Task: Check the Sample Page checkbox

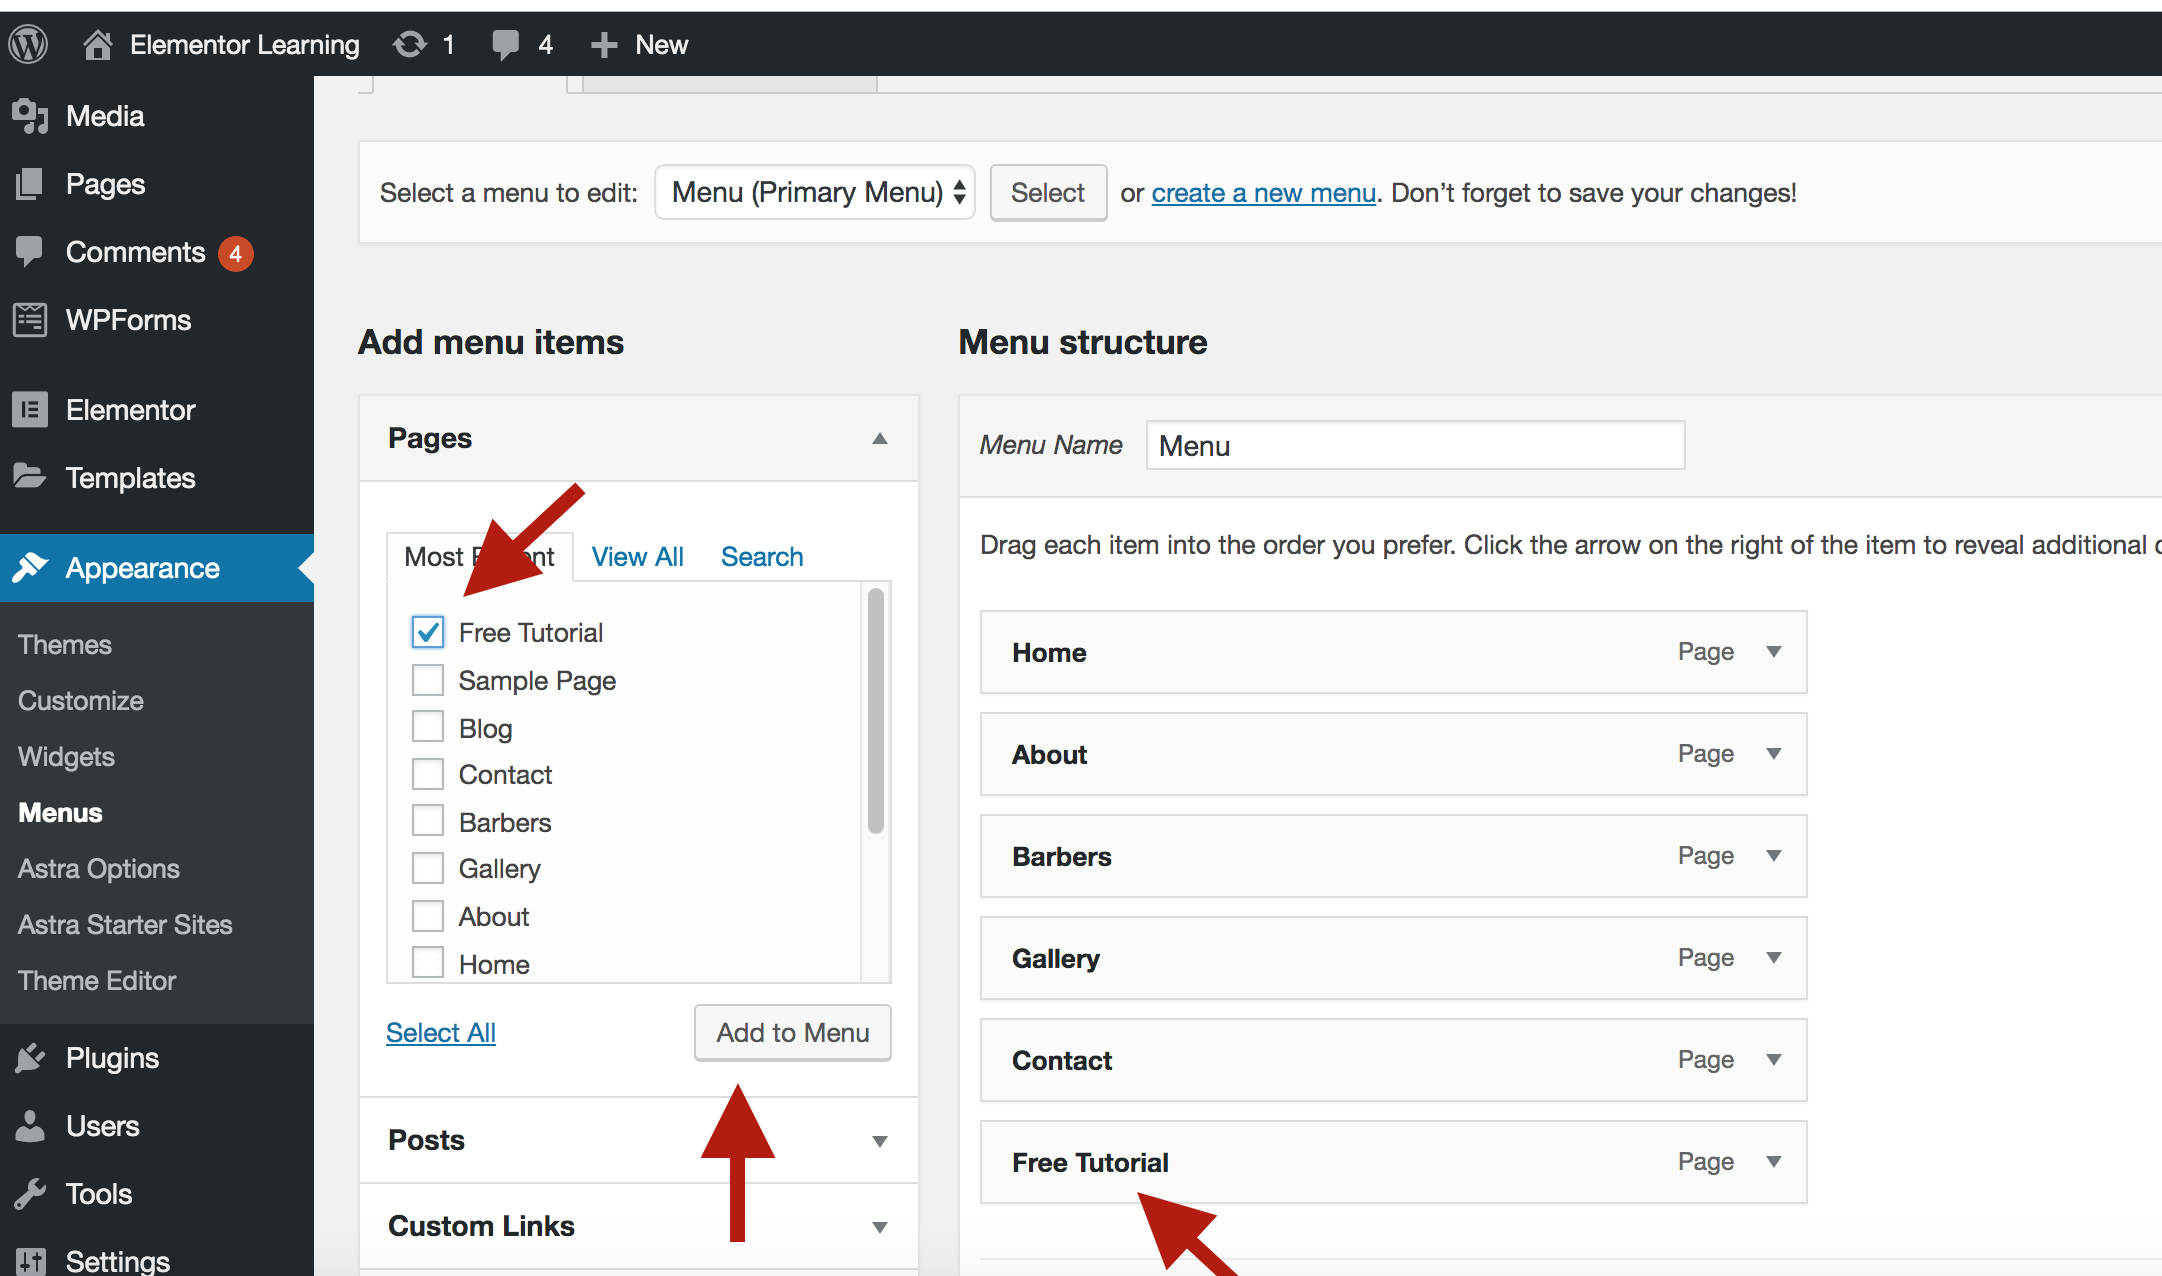Action: point(428,680)
